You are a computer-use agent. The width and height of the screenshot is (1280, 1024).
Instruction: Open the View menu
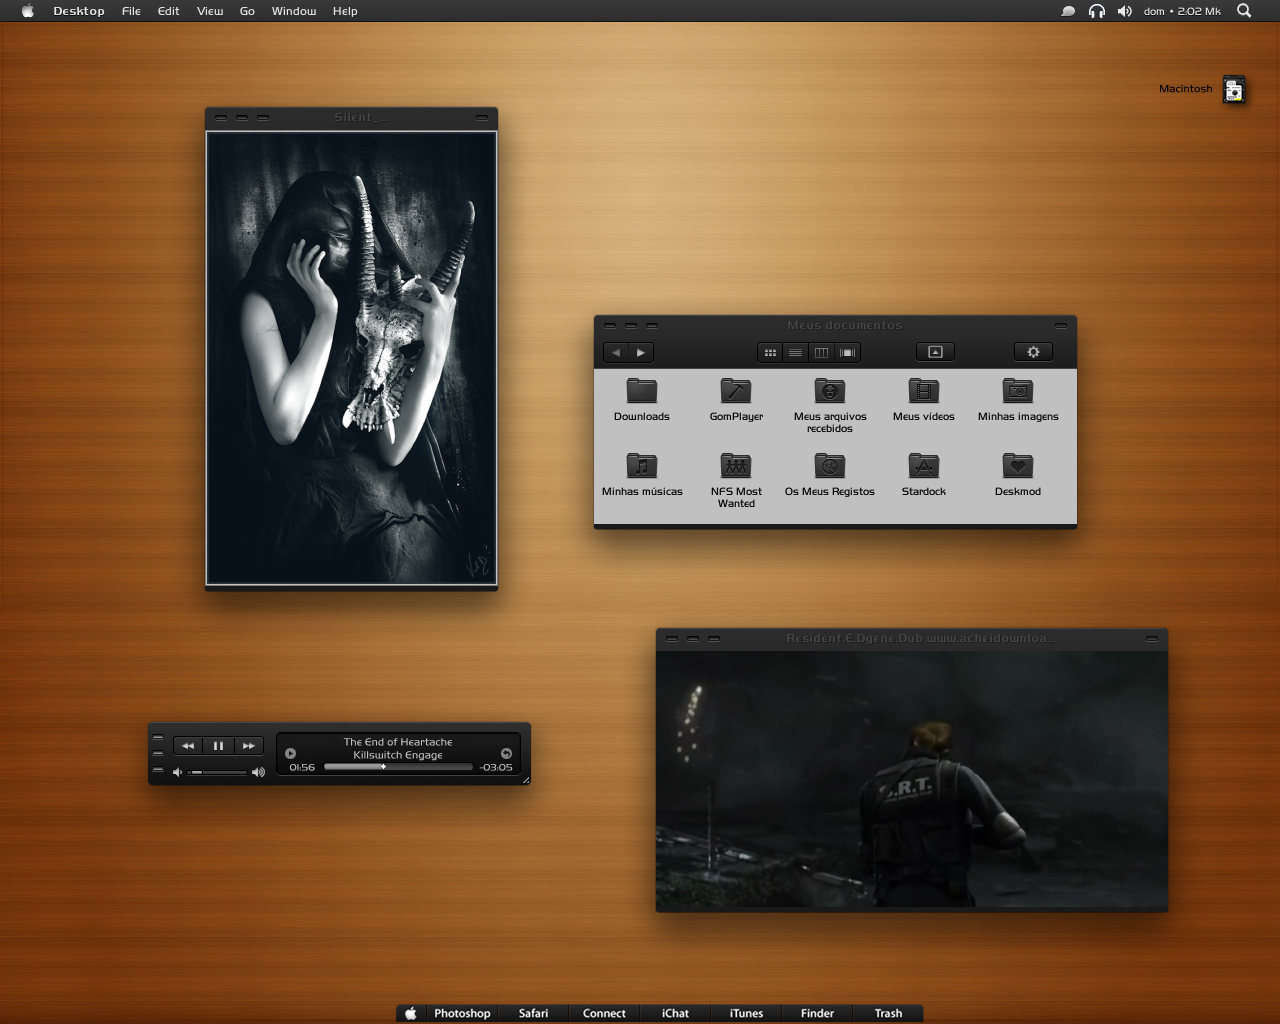pyautogui.click(x=210, y=11)
